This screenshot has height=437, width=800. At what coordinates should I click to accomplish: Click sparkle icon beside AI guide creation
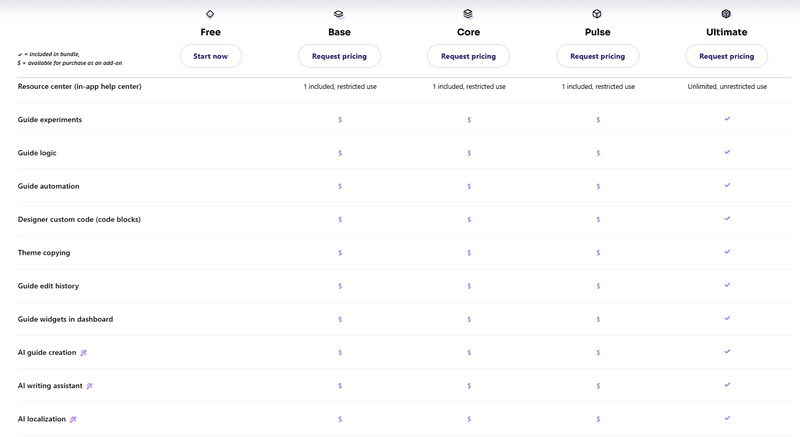84,353
